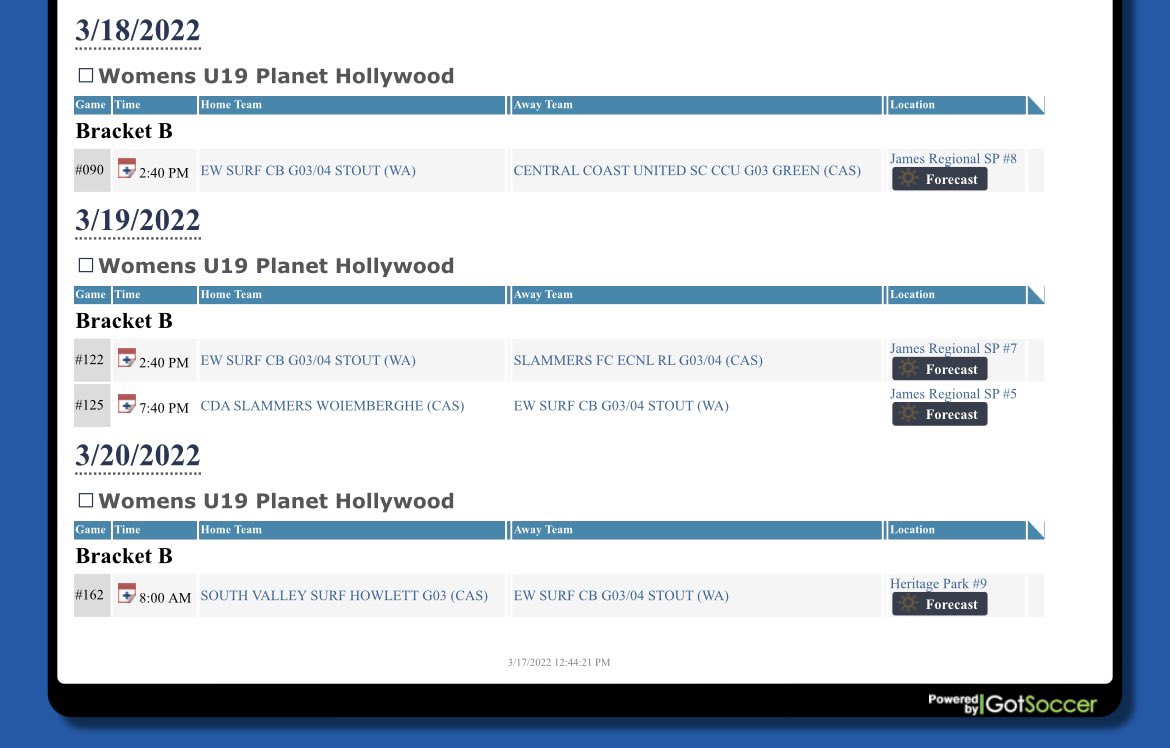Viewport: 1170px width, 748px height.
Task: Open Heritage Park #9 location link
Action: coord(938,583)
